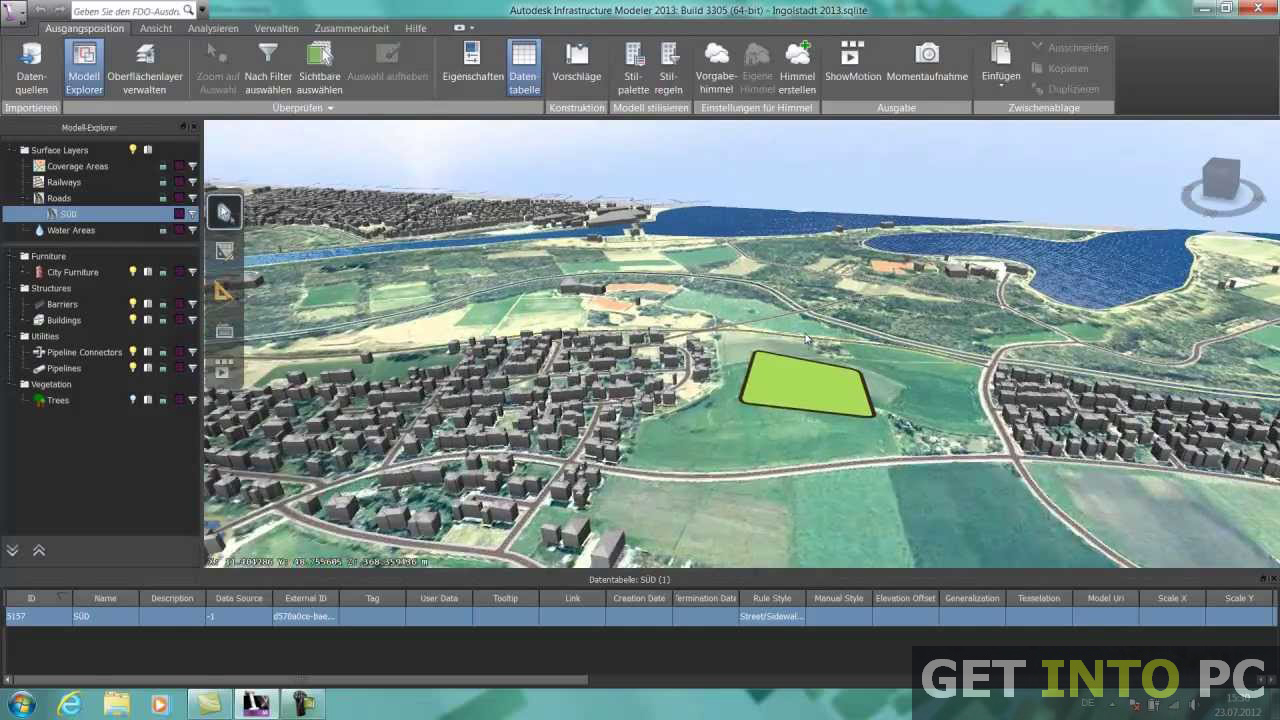Image resolution: width=1280 pixels, height=720 pixels.
Task: Toggle City Furniture light bulb visibility
Action: click(x=132, y=272)
